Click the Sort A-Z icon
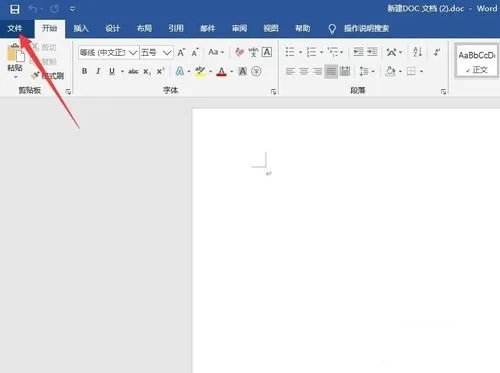 pyautogui.click(x=417, y=52)
